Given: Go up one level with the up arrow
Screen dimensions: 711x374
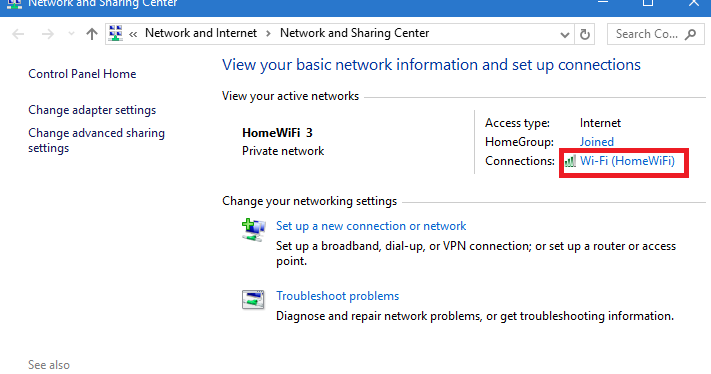Looking at the screenshot, I should [92, 34].
